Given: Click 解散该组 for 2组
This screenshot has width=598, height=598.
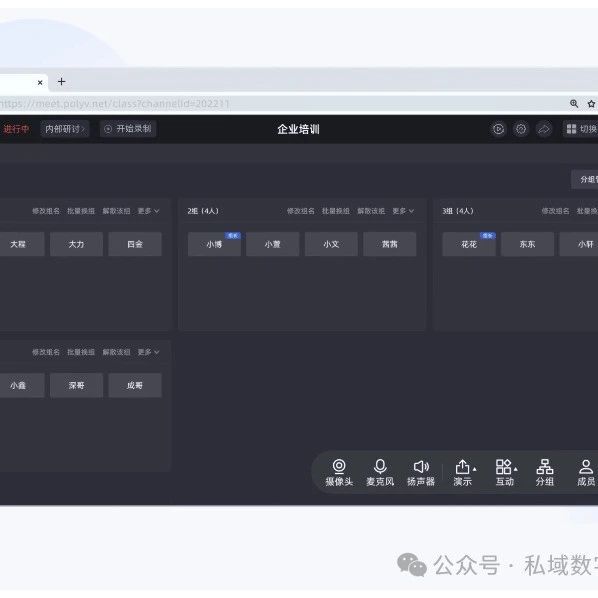Looking at the screenshot, I should 371,211.
